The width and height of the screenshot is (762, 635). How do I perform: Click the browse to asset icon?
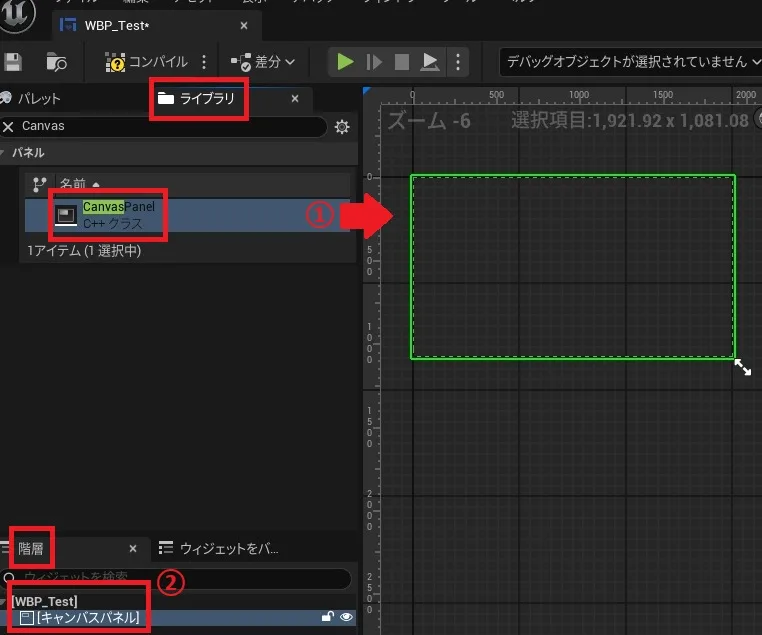56,62
